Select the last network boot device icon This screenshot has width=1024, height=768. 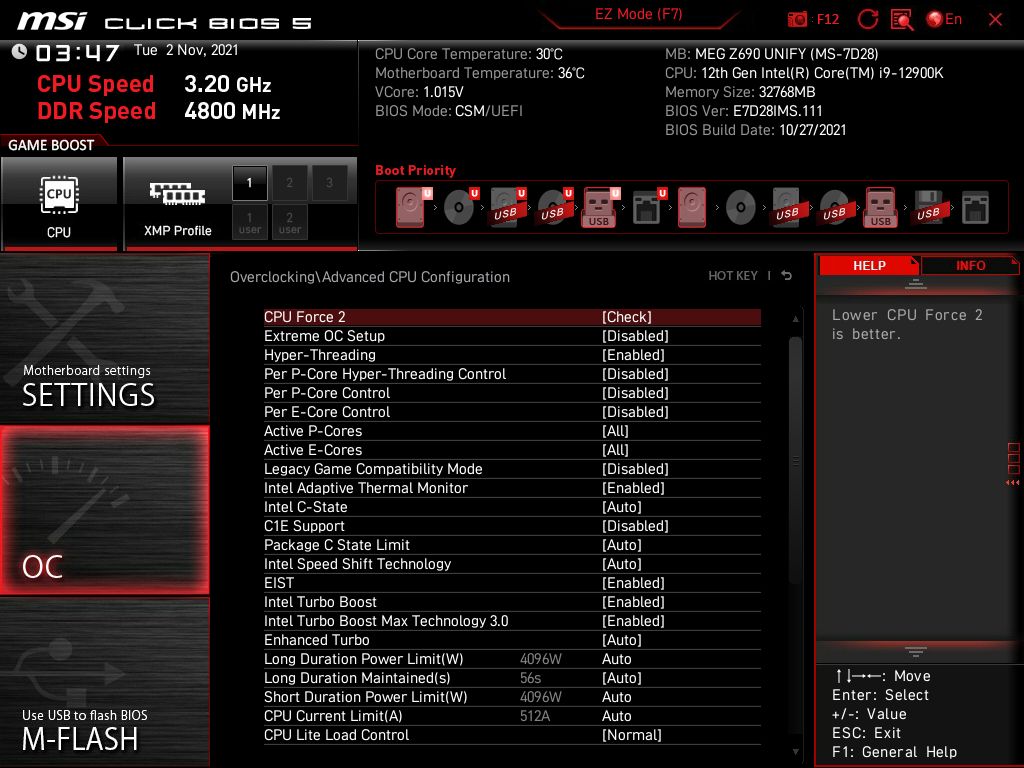975,208
